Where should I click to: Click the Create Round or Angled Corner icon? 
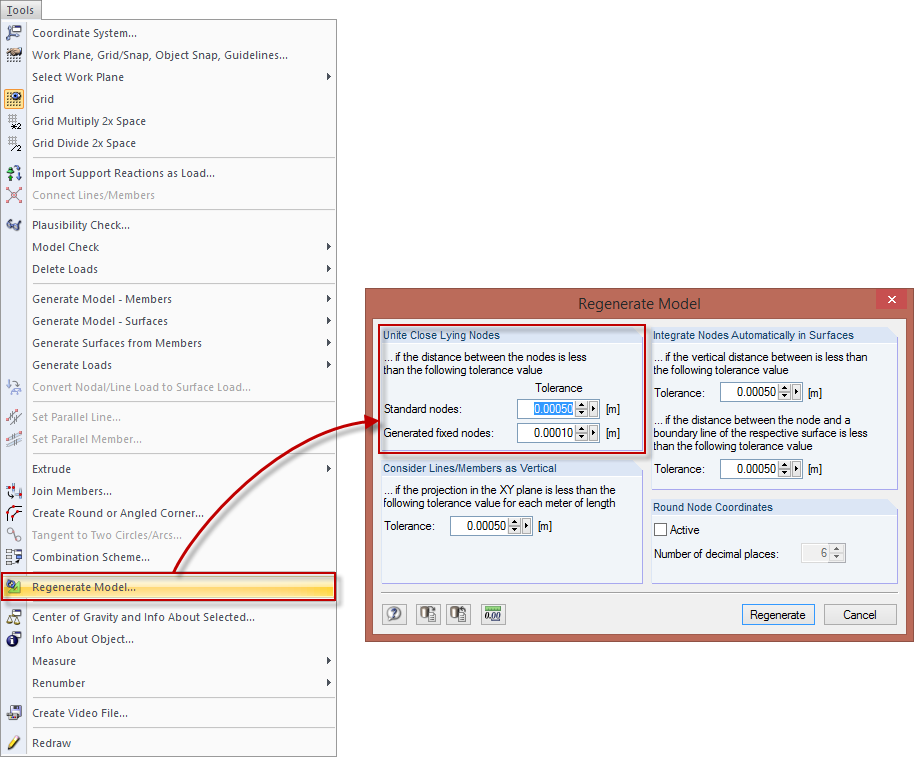pos(14,513)
